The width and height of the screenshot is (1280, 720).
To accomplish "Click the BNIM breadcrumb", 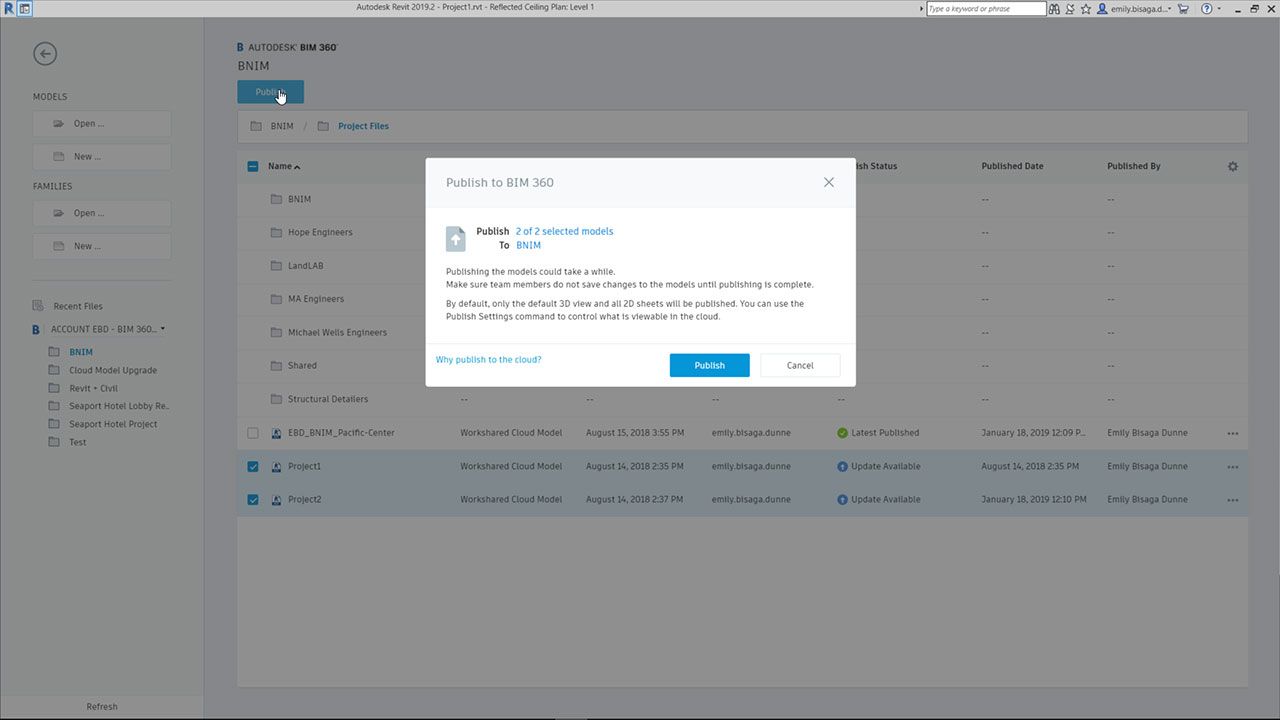I will coord(282,126).
